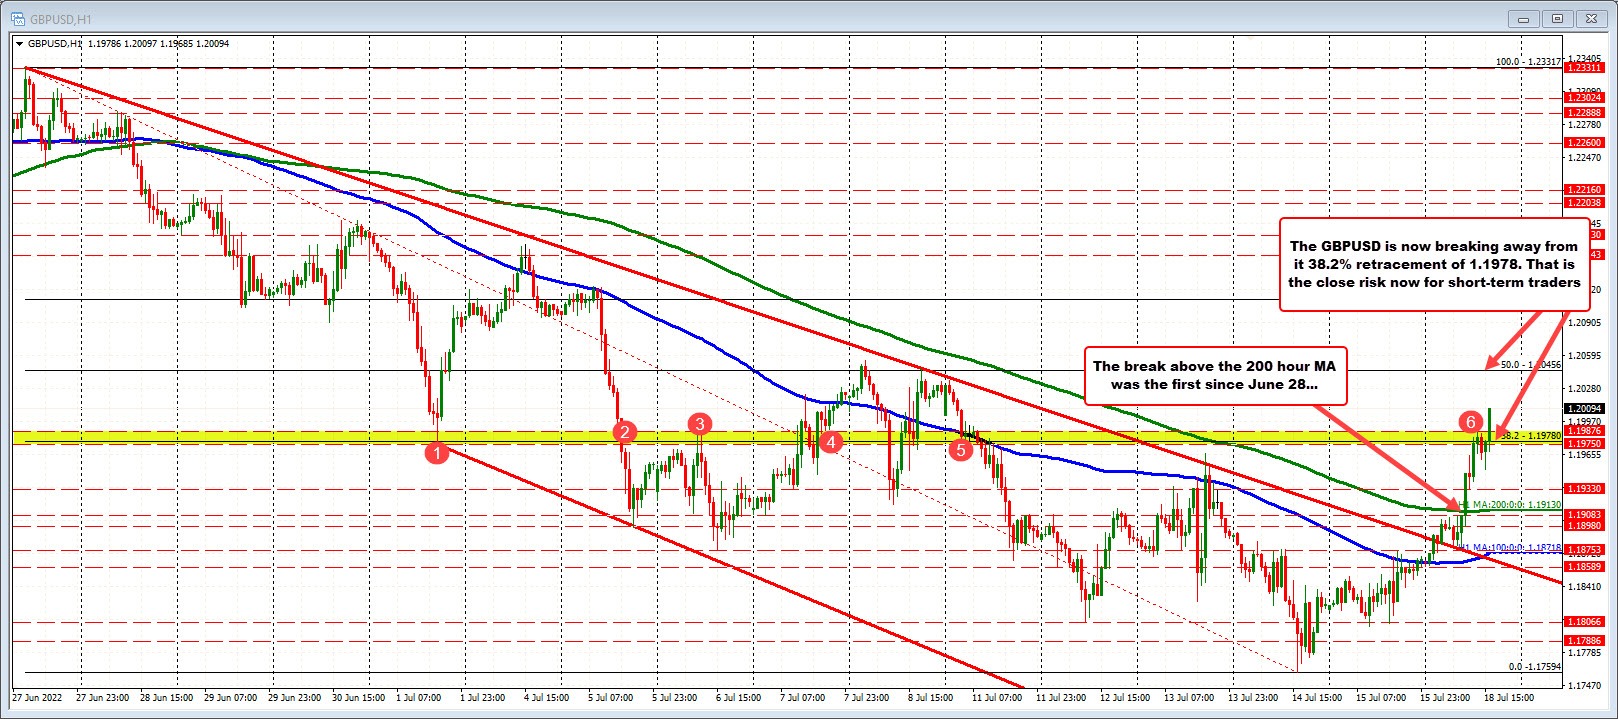Open the chart window system menu icon
Image resolution: width=1618 pixels, height=719 pixels.
(17, 17)
